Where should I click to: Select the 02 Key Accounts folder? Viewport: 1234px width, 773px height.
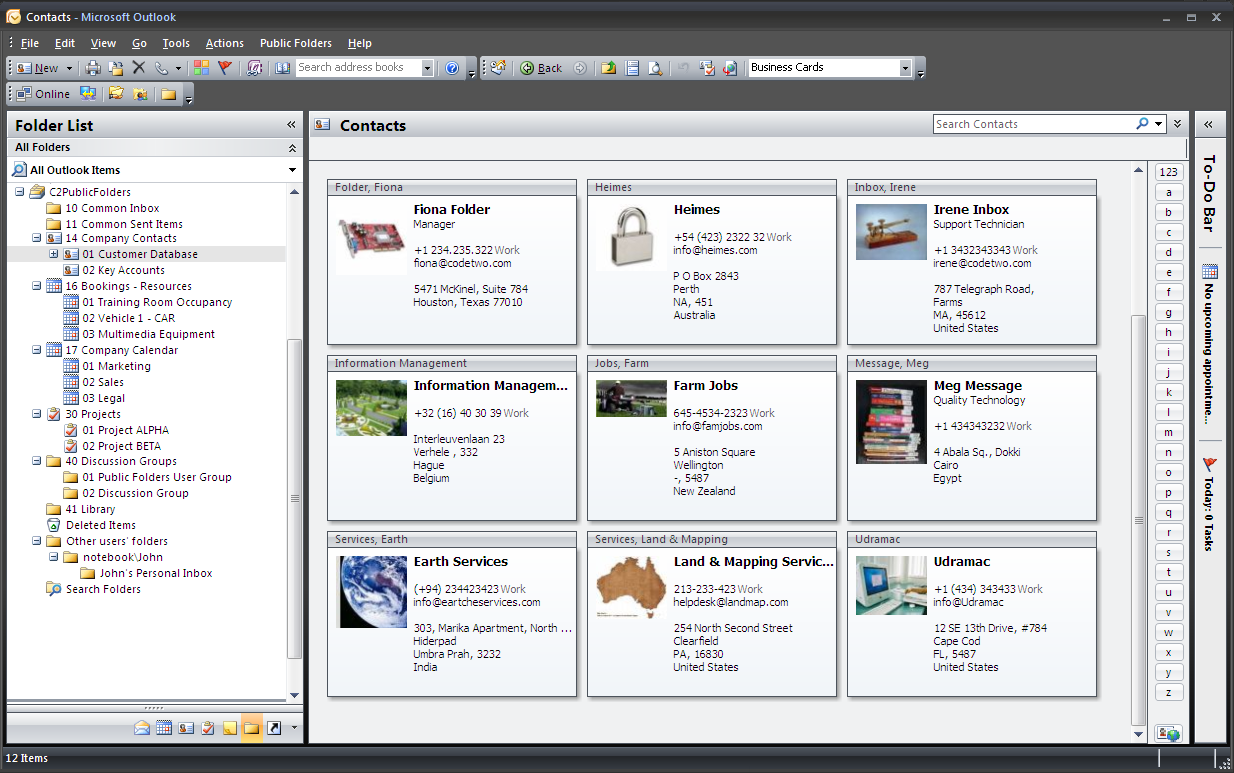coord(123,270)
